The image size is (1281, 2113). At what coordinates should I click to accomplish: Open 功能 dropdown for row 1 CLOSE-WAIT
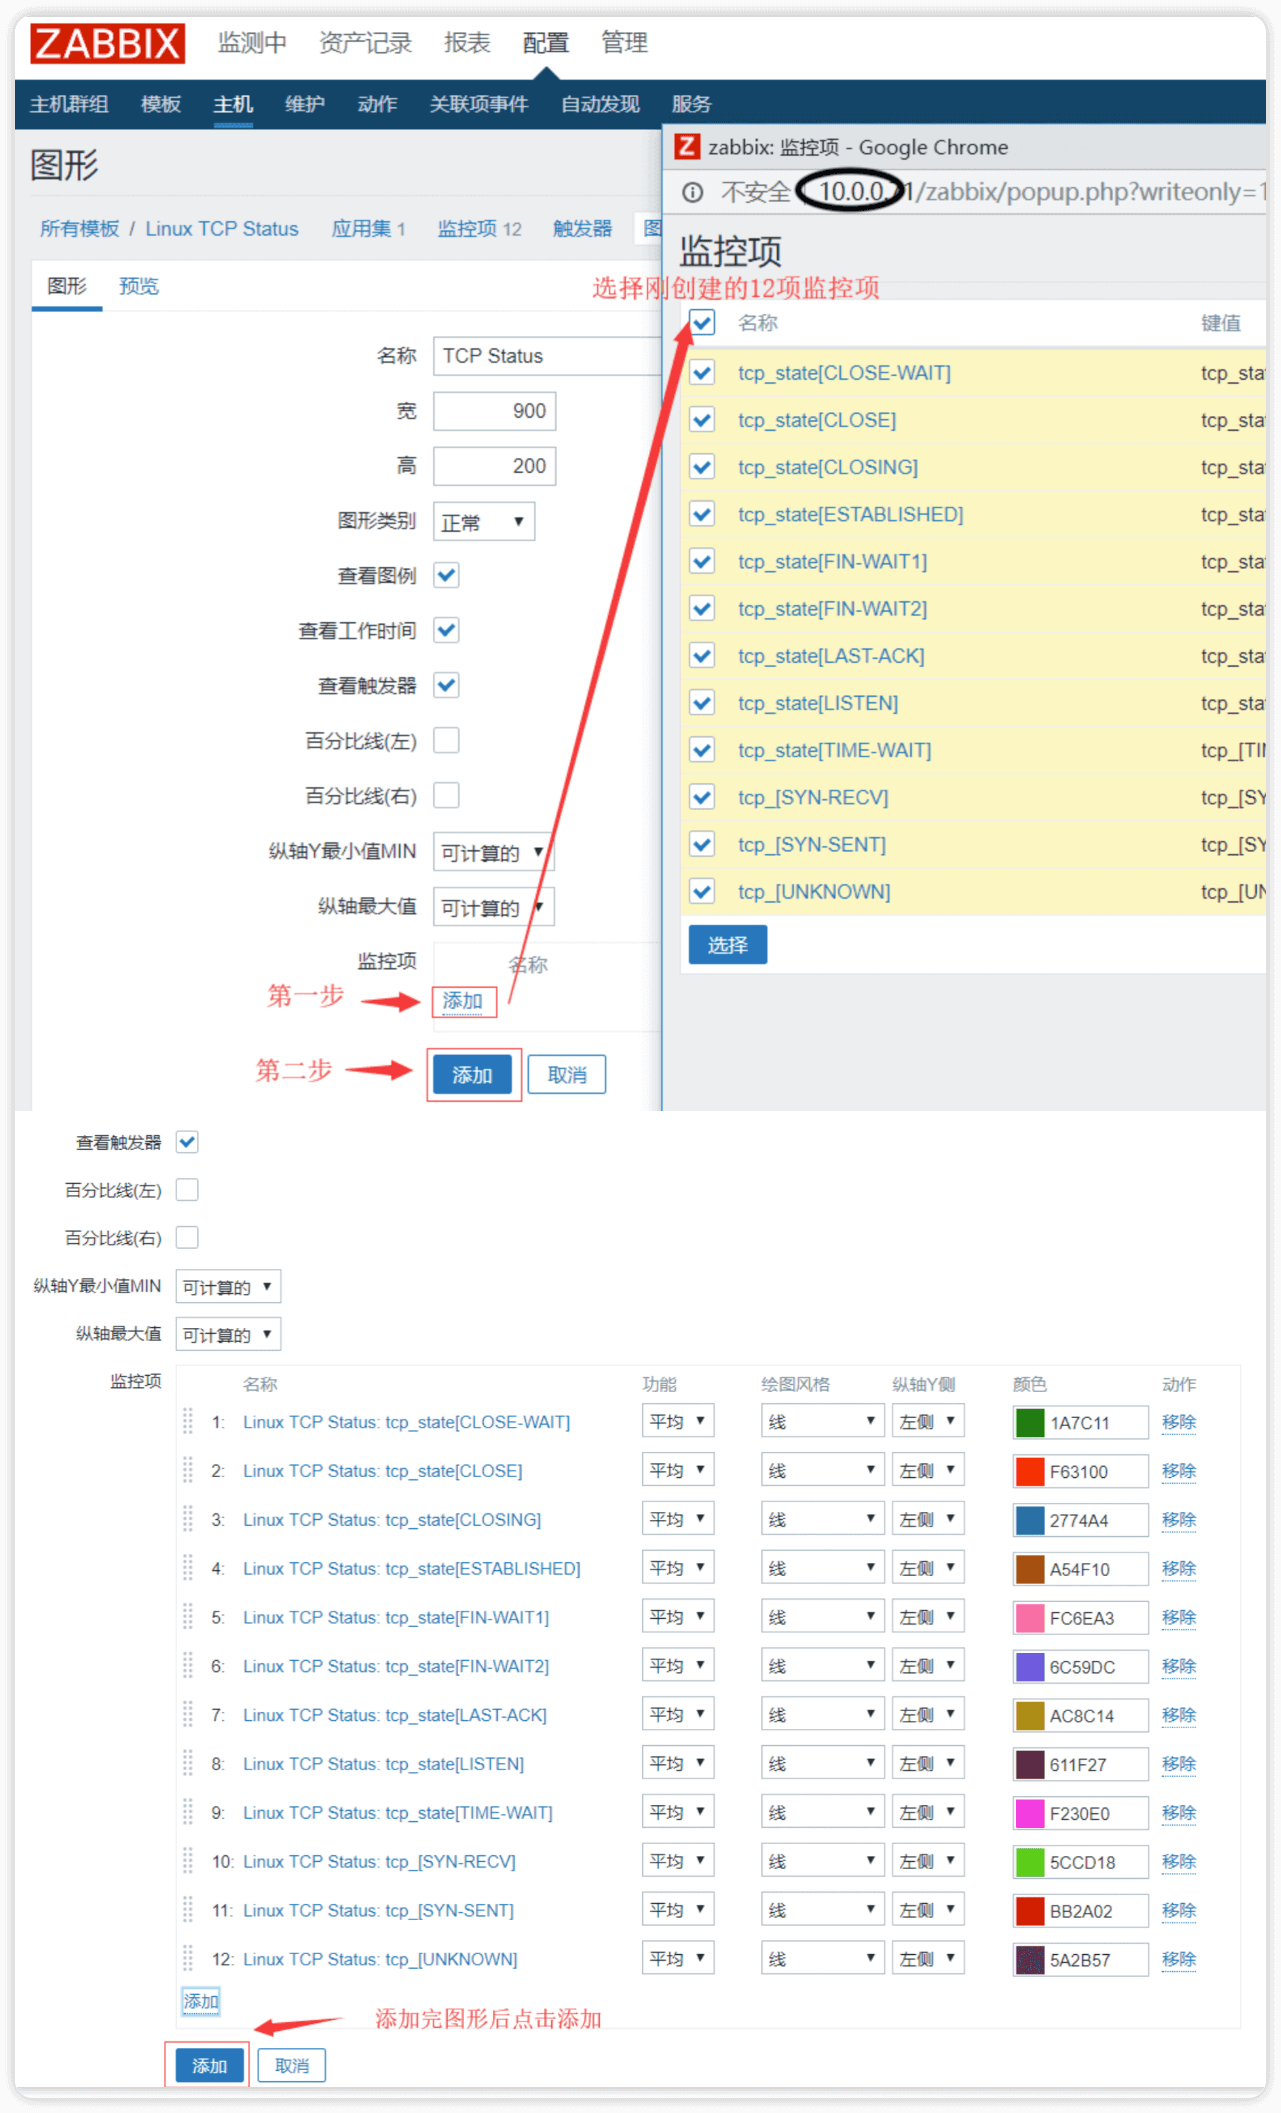click(x=677, y=1421)
